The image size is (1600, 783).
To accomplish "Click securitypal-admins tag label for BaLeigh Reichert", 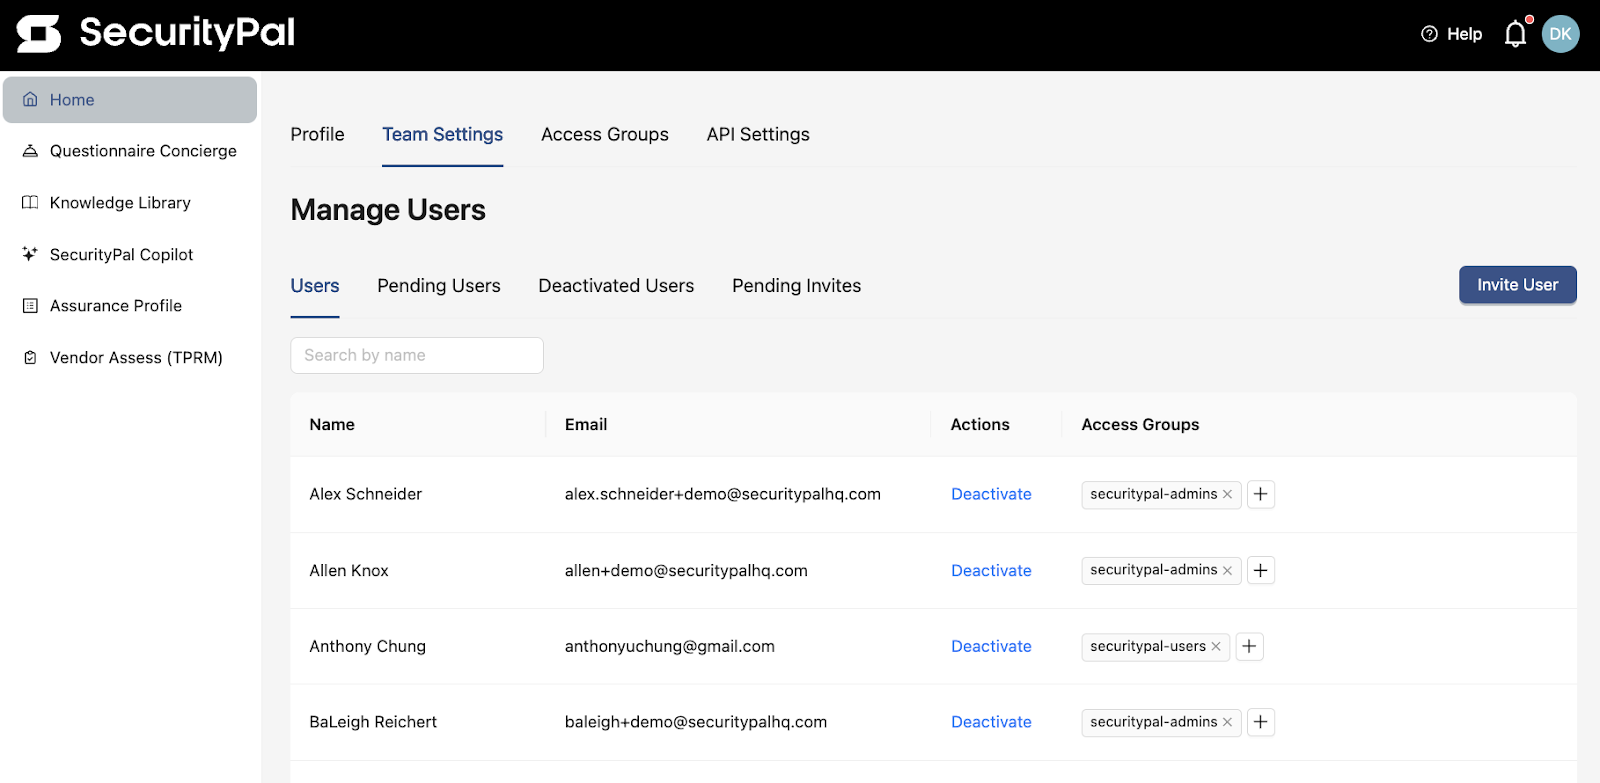I will tap(1154, 722).
